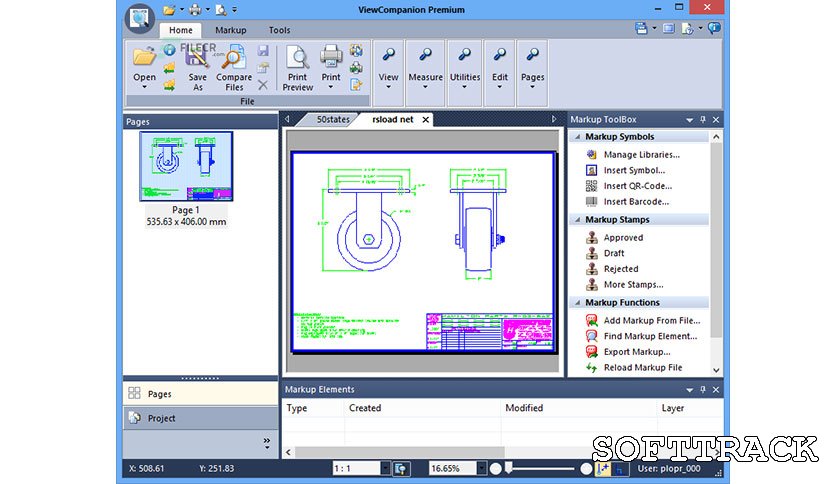Click the Compare Files icon
This screenshot has height=484, width=836.
pyautogui.click(x=234, y=58)
